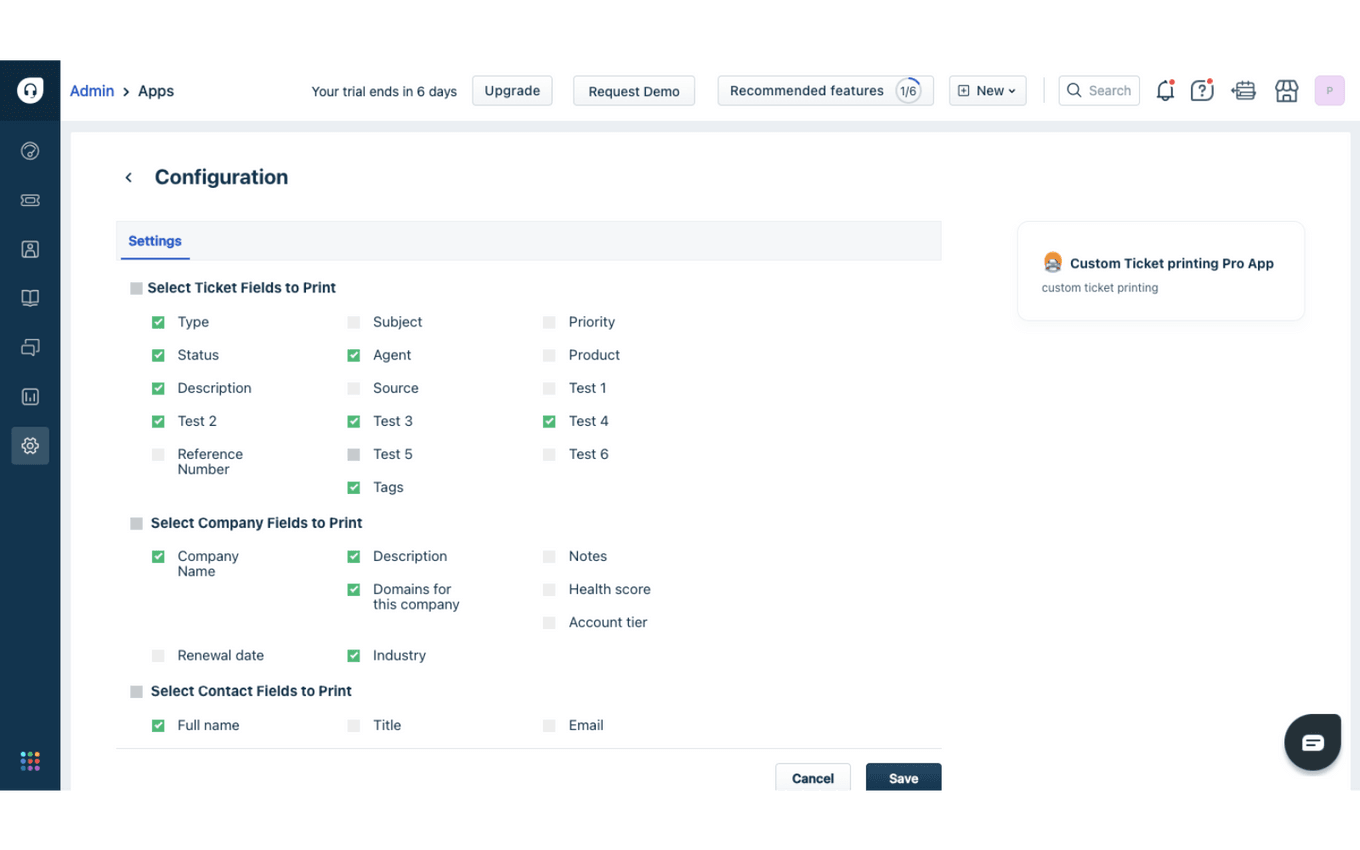Screen dimensions: 1360x850
Task: Click the Save button
Action: pos(903,778)
